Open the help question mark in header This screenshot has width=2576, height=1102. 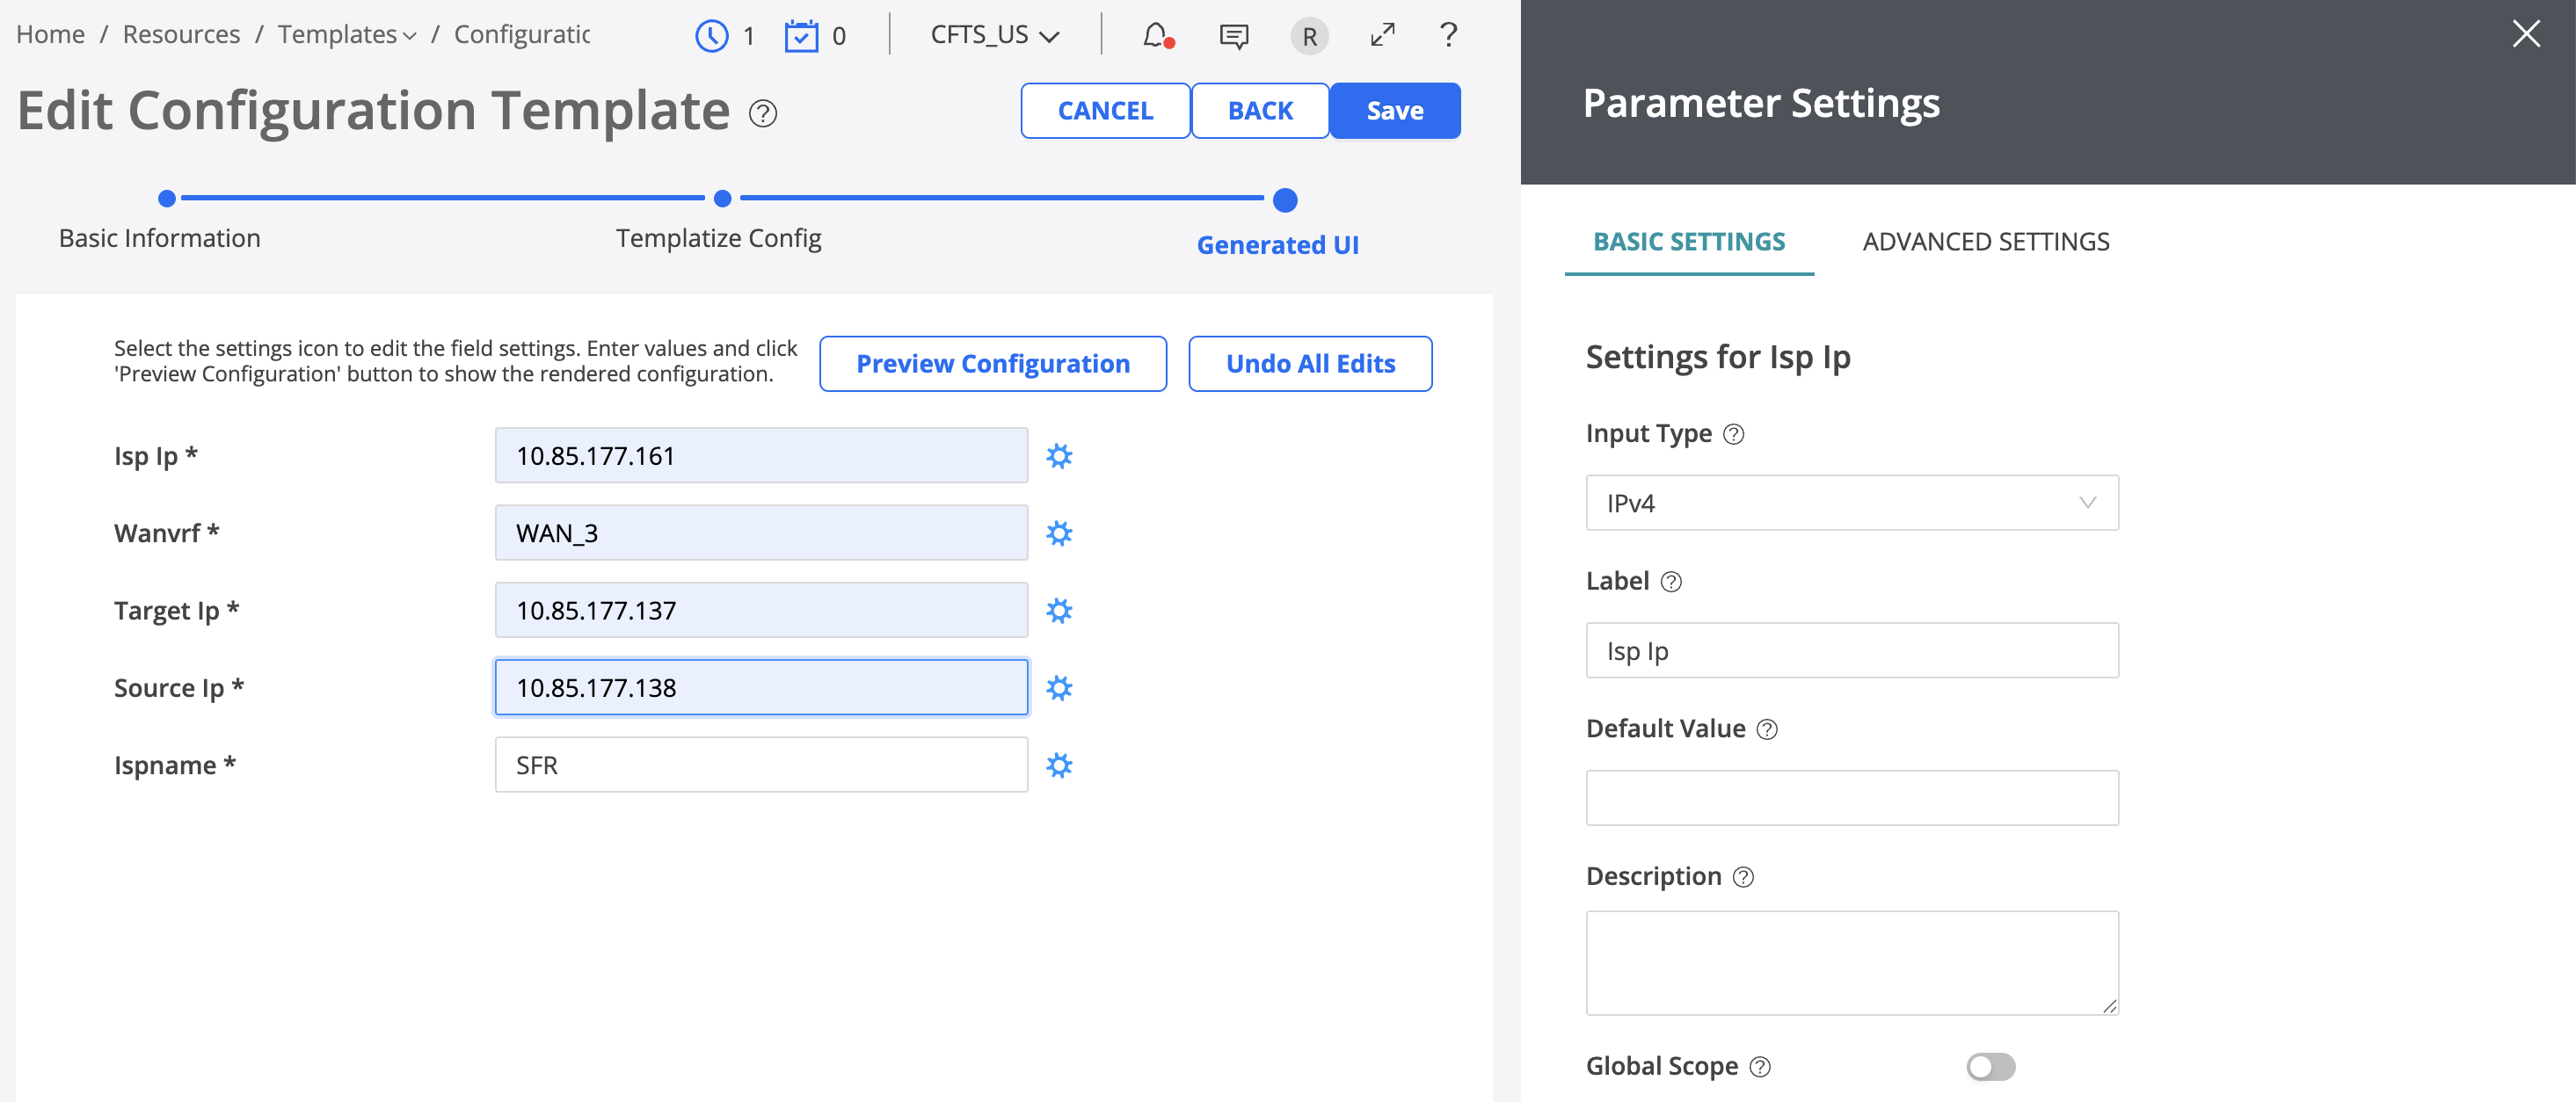[x=1448, y=35]
